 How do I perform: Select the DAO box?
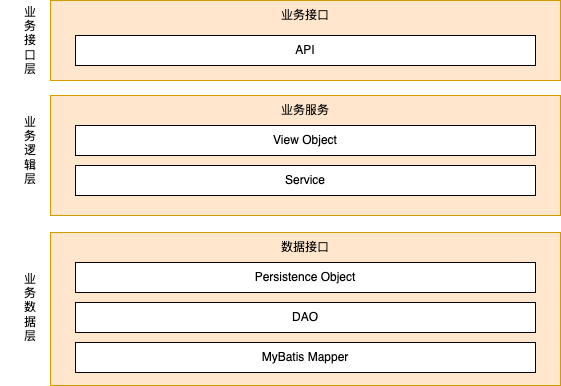(305, 317)
